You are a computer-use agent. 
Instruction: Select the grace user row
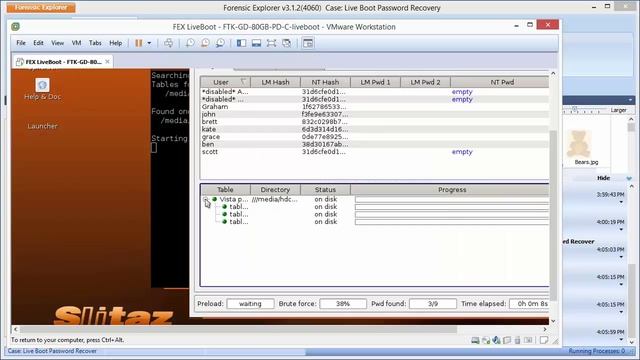point(374,137)
